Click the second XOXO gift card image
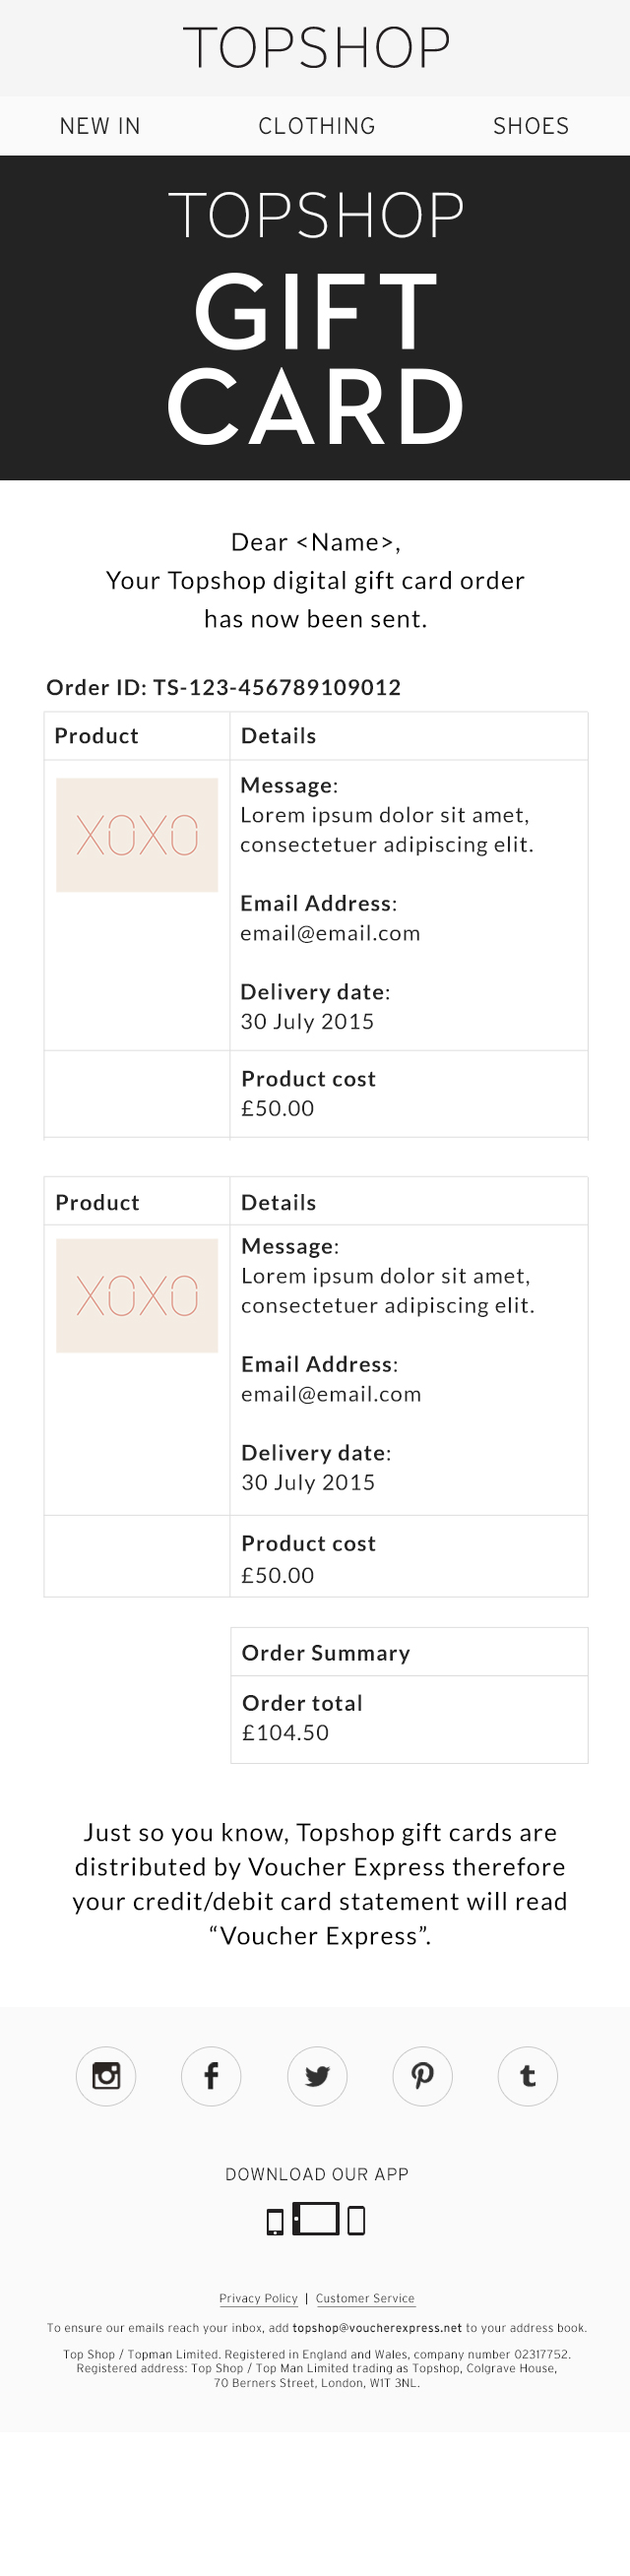This screenshot has height=2576, width=630. pyautogui.click(x=137, y=1296)
